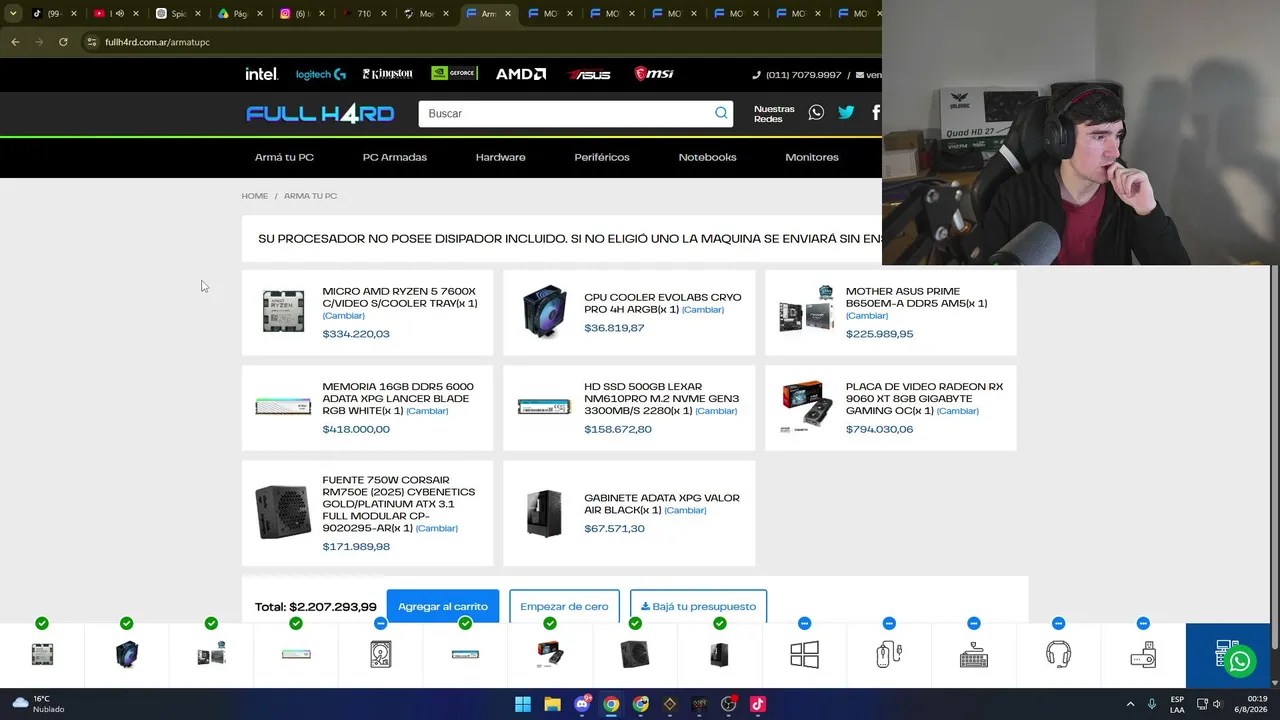Open the Hardware menu item
The width and height of the screenshot is (1280, 720).
click(500, 157)
